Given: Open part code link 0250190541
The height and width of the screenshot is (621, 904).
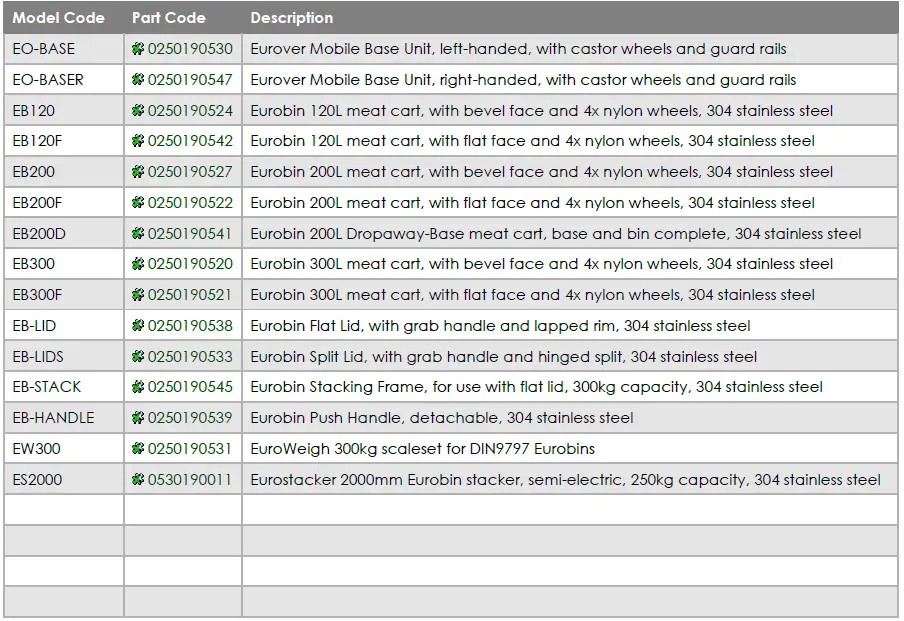Looking at the screenshot, I should (x=190, y=234).
